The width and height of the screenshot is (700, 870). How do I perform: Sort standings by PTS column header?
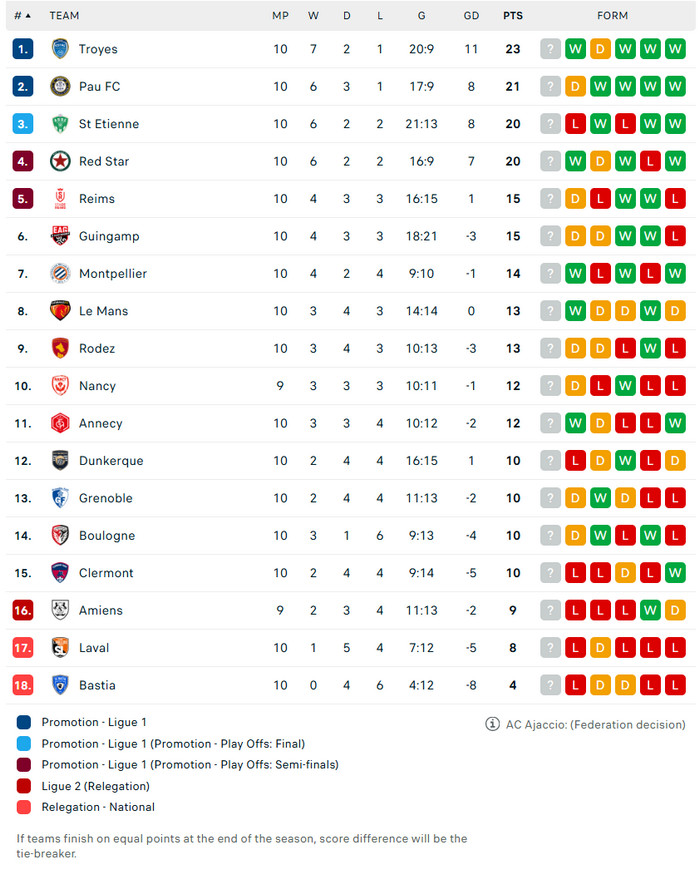tap(513, 16)
